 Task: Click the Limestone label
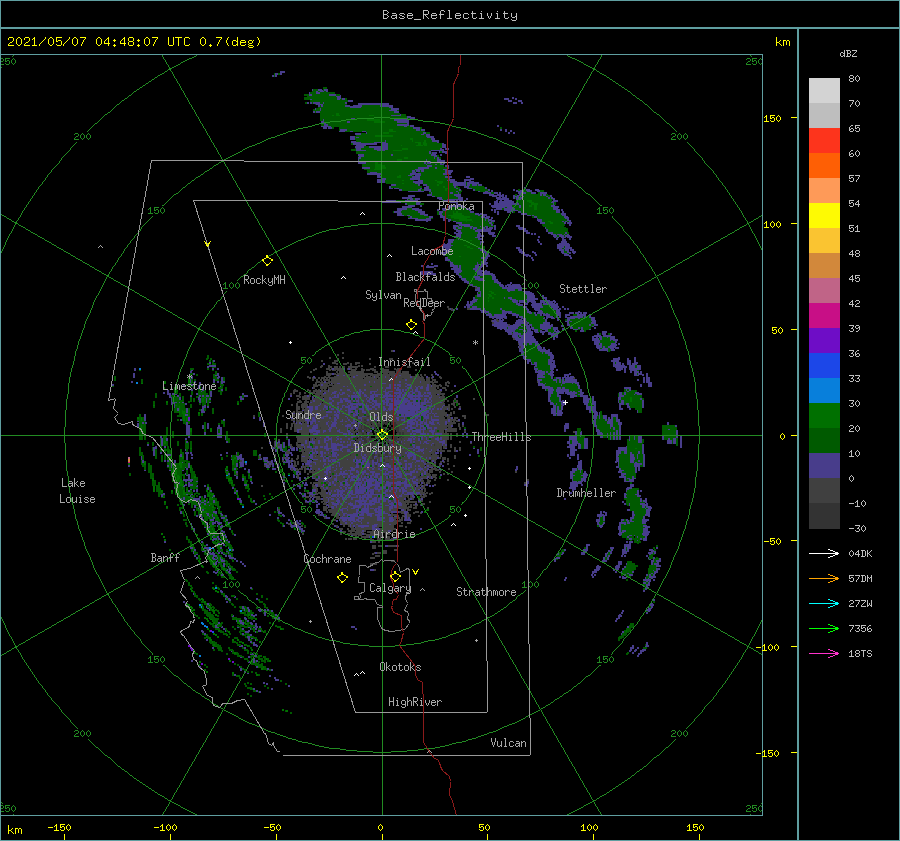pyautogui.click(x=189, y=386)
